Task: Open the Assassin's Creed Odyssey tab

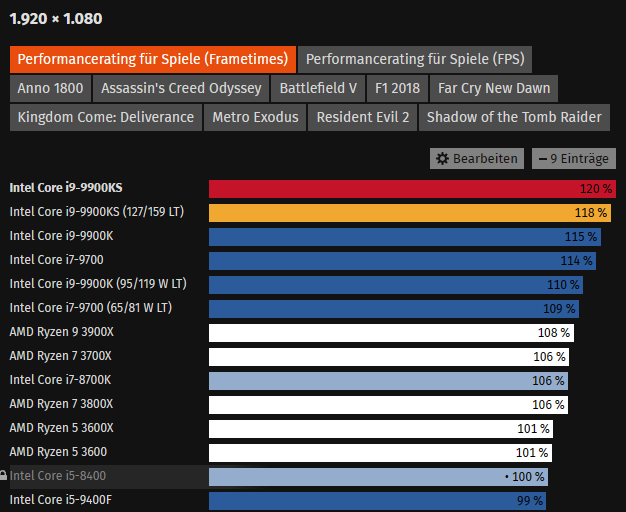Action: click(181, 88)
